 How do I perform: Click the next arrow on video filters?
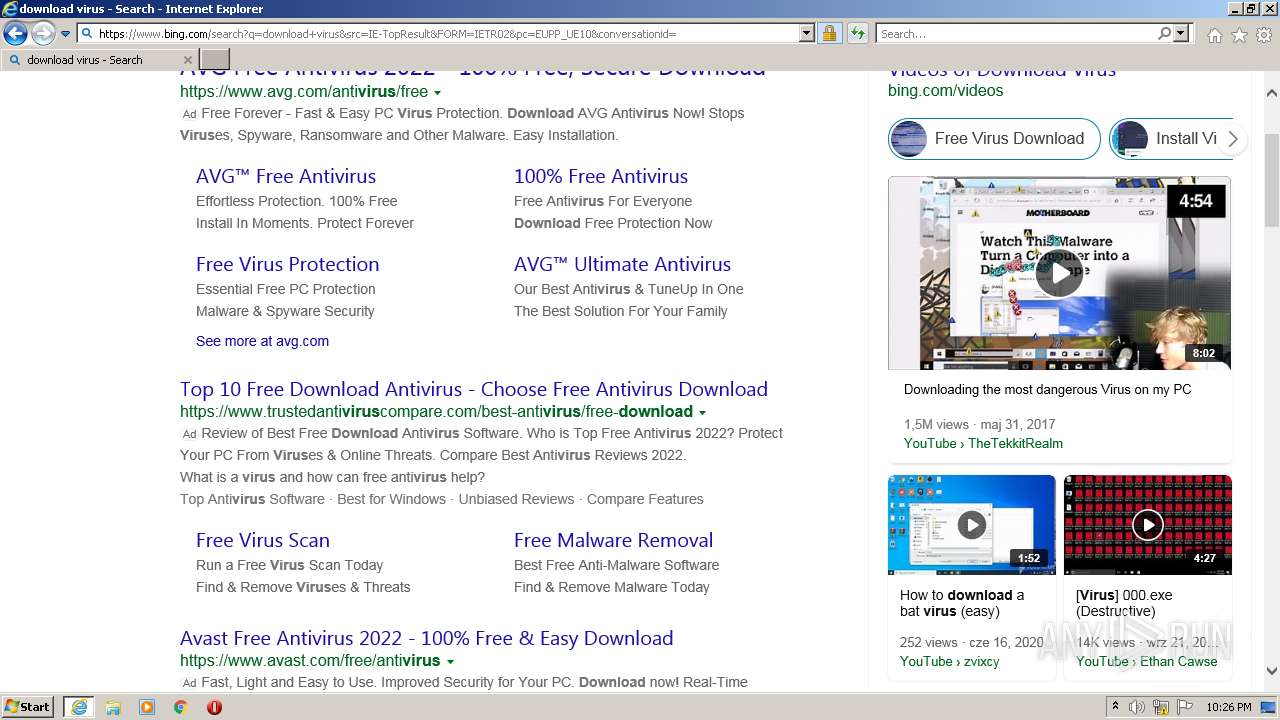click(1233, 139)
